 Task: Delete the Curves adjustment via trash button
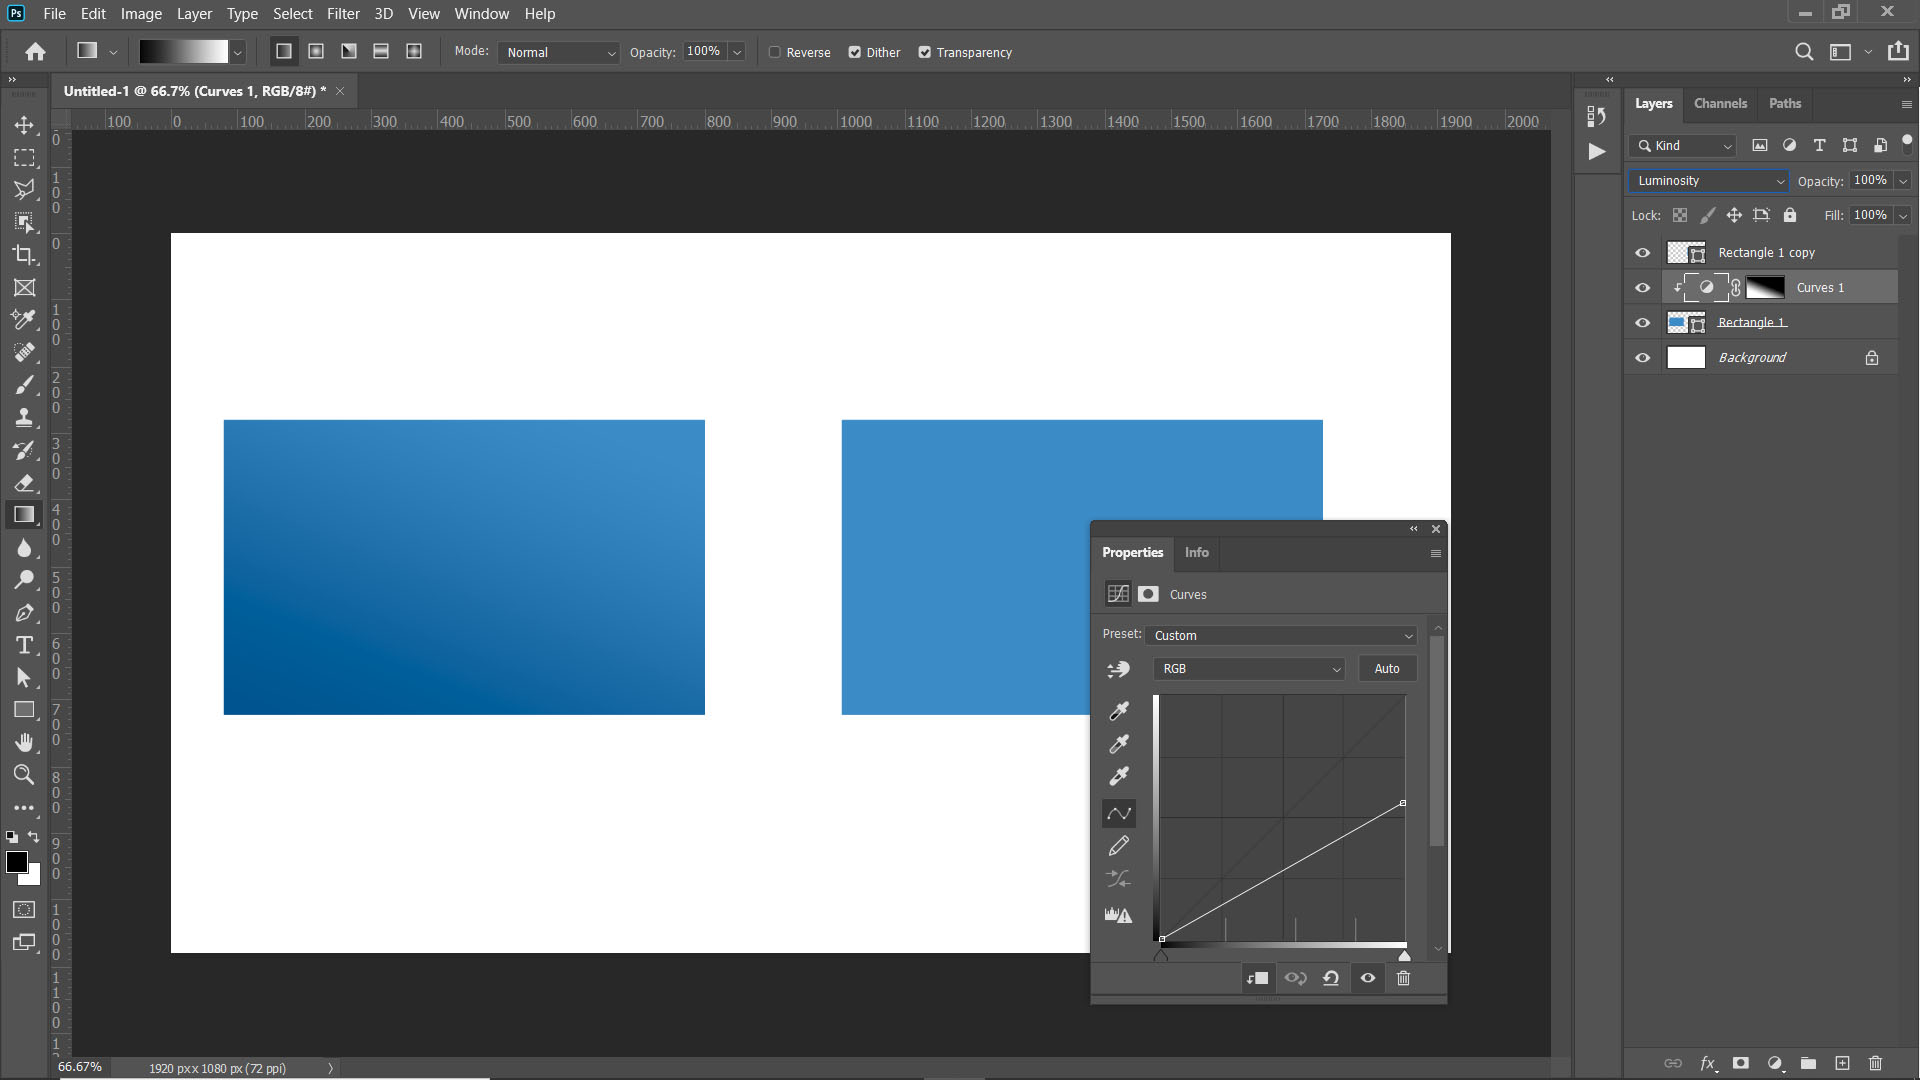click(1403, 978)
